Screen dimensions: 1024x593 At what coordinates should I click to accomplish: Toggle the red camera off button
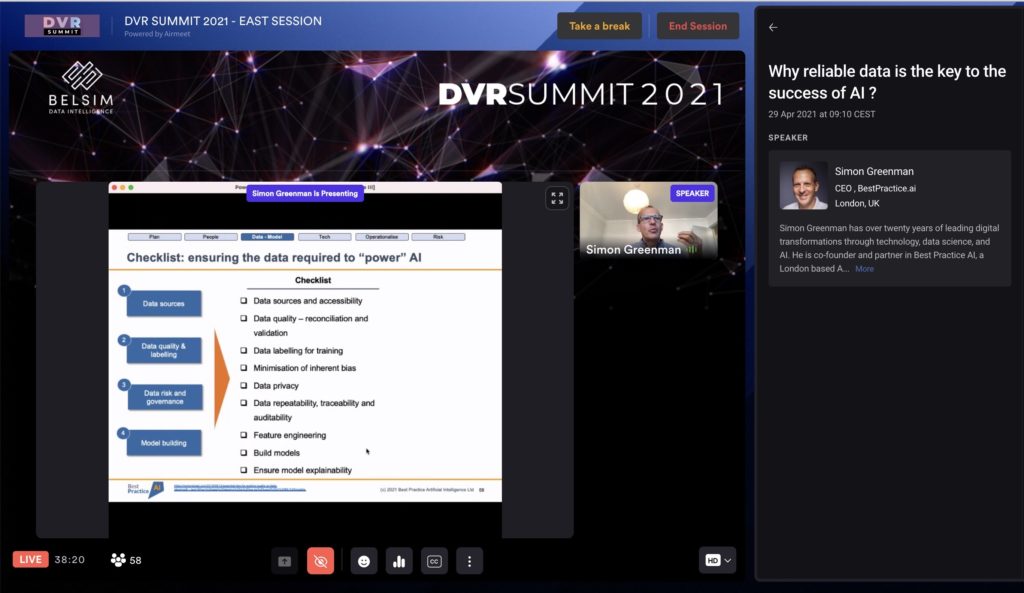click(x=321, y=561)
